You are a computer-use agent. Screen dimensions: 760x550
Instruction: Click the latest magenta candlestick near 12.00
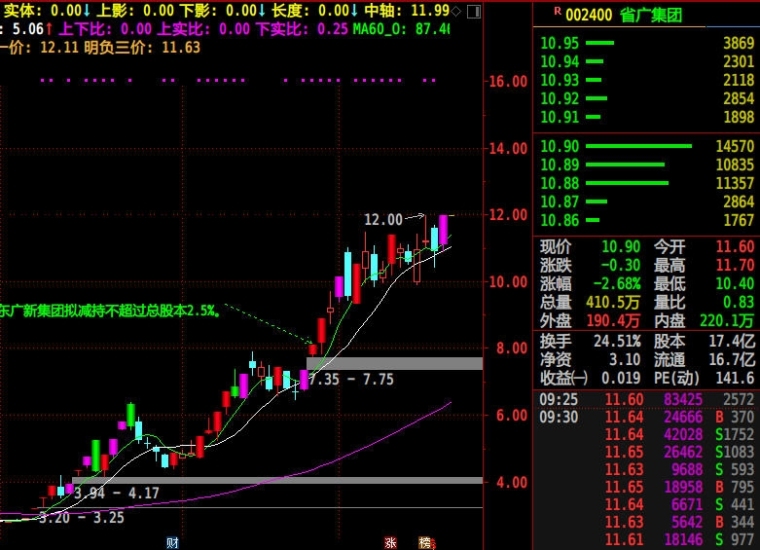(x=443, y=230)
